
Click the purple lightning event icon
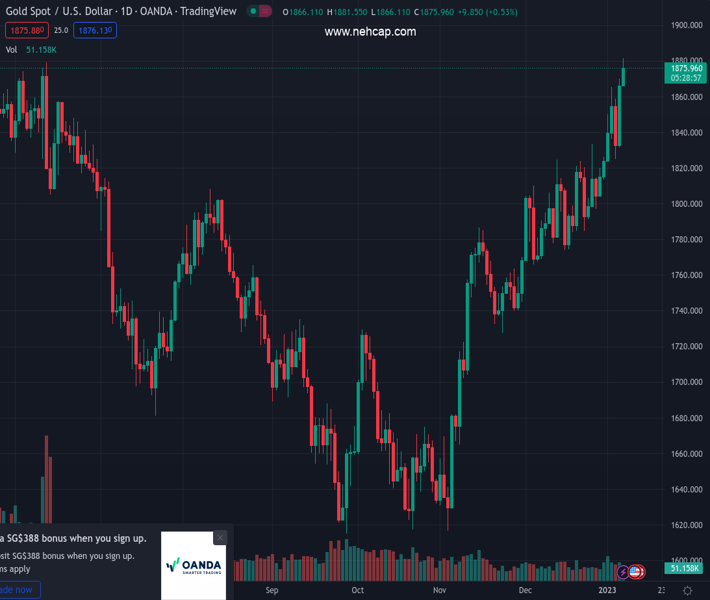[x=624, y=572]
